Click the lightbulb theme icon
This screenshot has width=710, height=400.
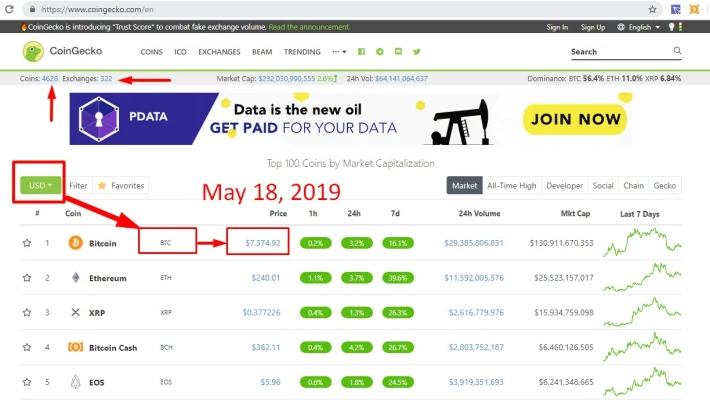click(672, 27)
